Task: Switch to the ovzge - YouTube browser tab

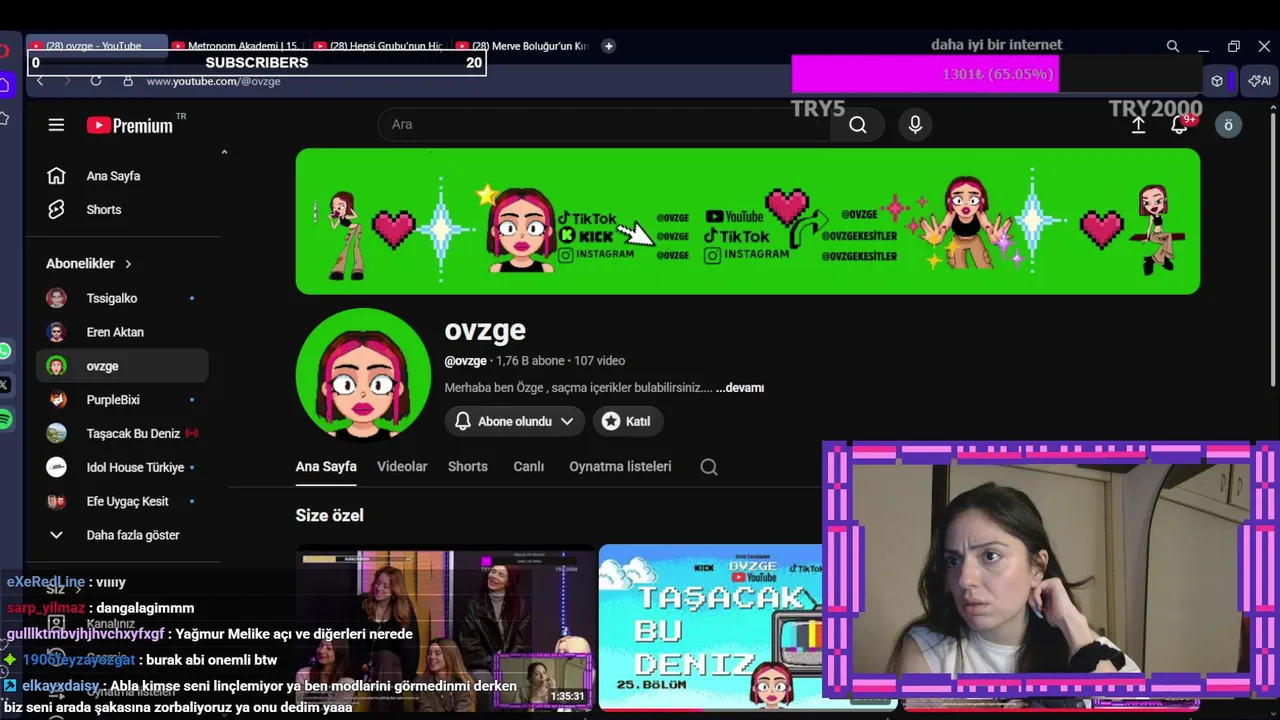Action: [96, 46]
